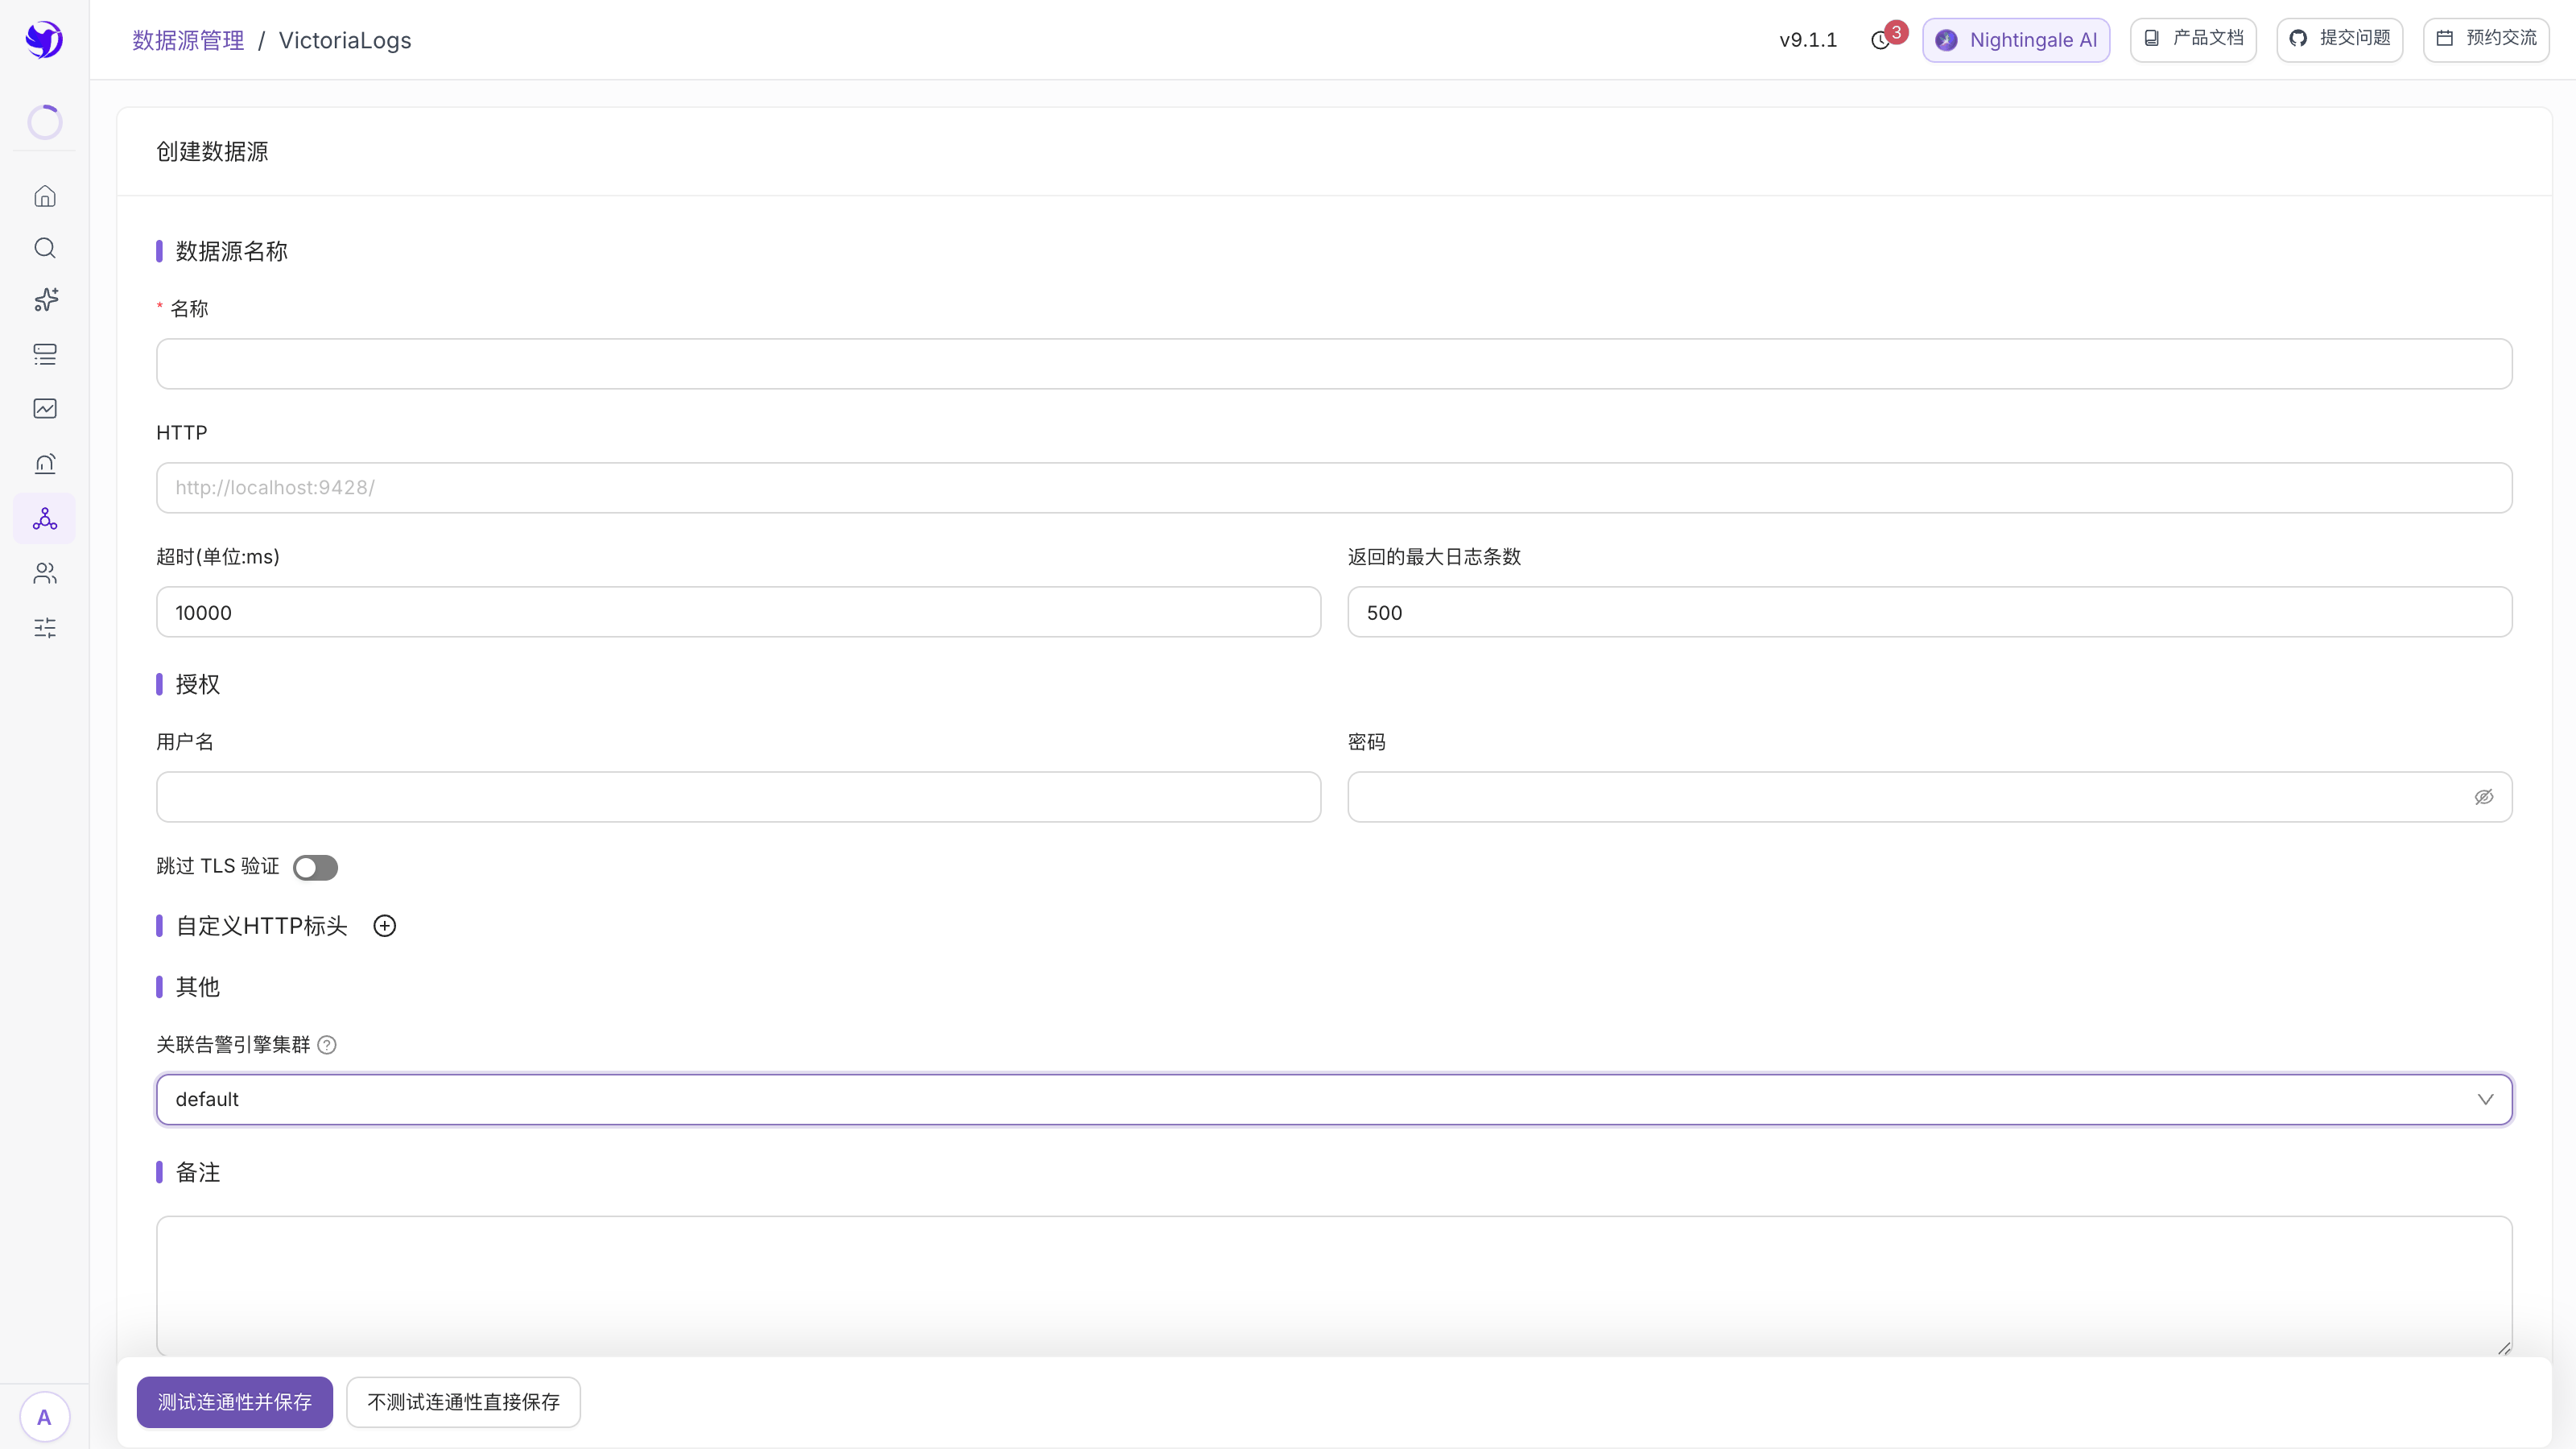
Task: Add a custom HTTP header with plus icon
Action: point(385,926)
